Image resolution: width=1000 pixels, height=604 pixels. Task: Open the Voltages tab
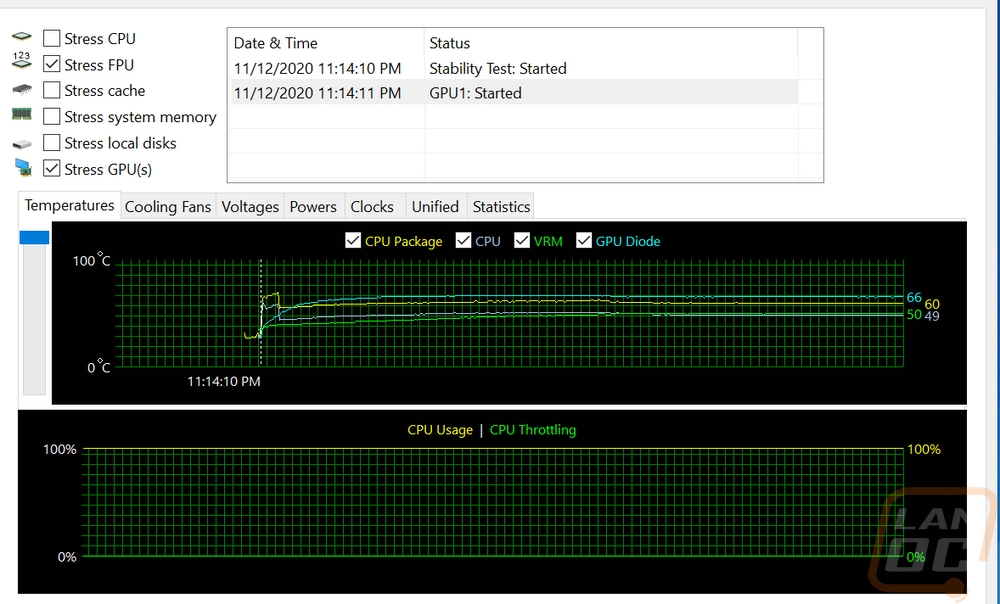250,207
